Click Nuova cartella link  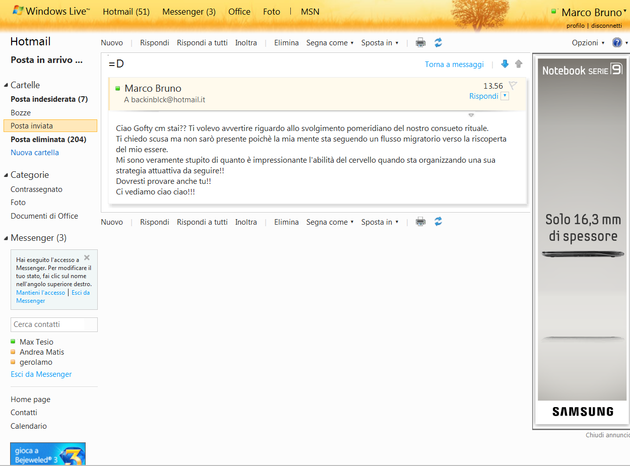pos(35,152)
